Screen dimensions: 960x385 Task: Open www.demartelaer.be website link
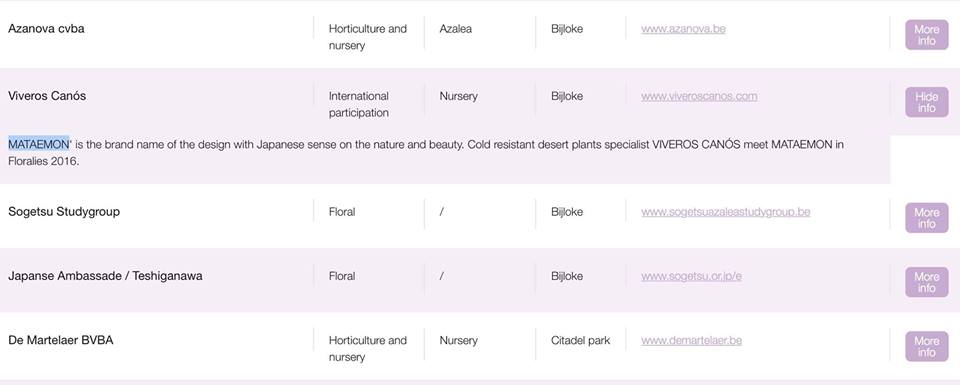pos(691,340)
